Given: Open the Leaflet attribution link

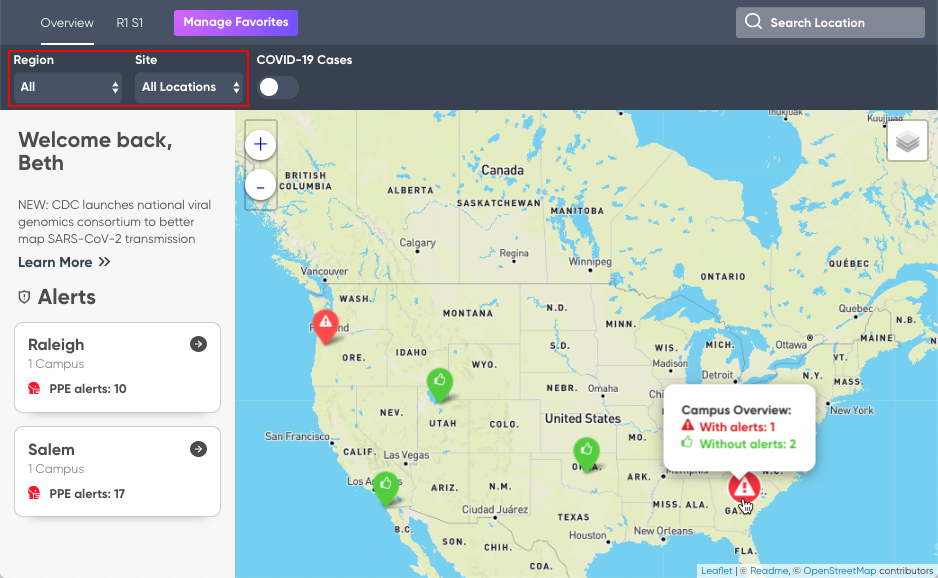Looking at the screenshot, I should point(716,571).
